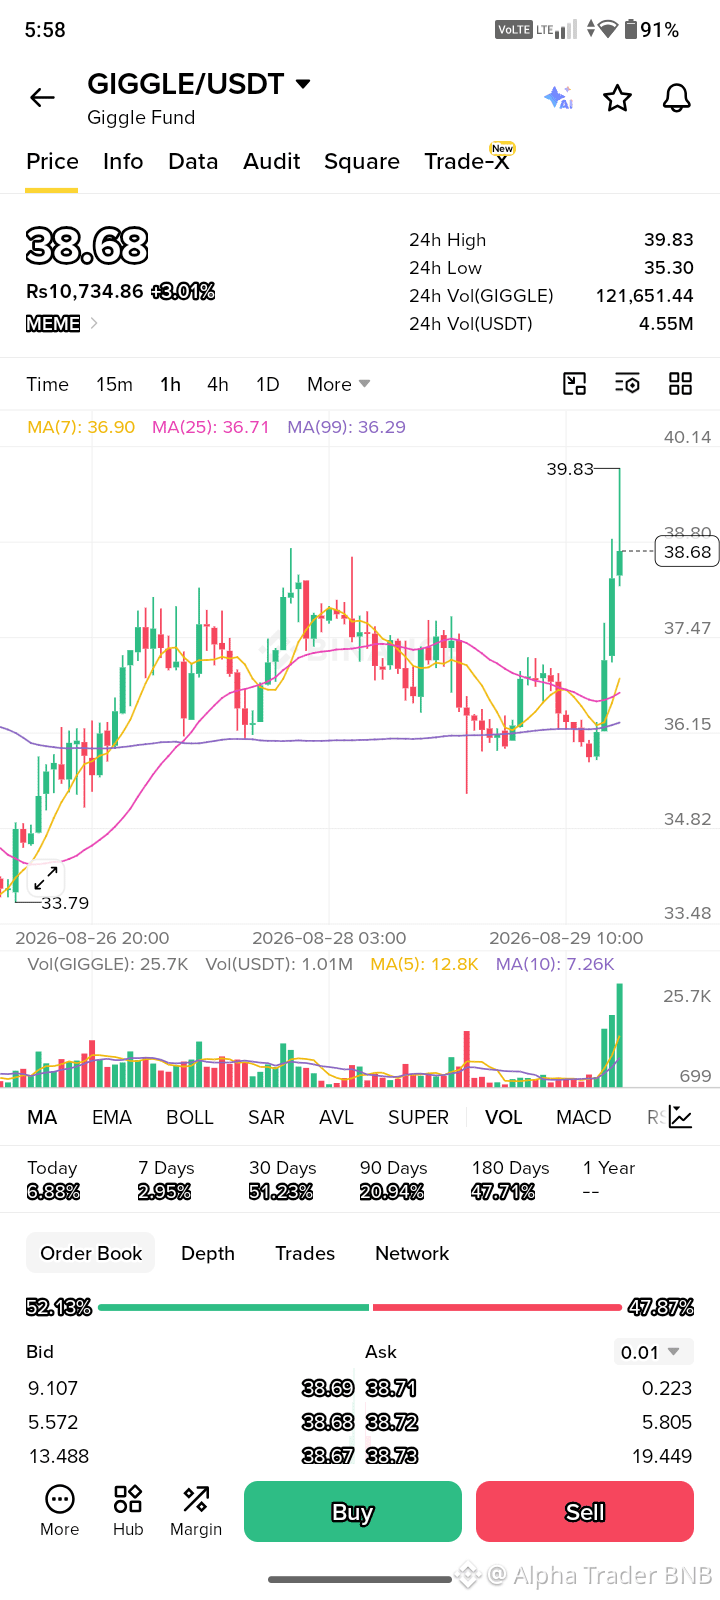720x1600 pixels.
Task: Select the Trades tab
Action: (x=305, y=1253)
